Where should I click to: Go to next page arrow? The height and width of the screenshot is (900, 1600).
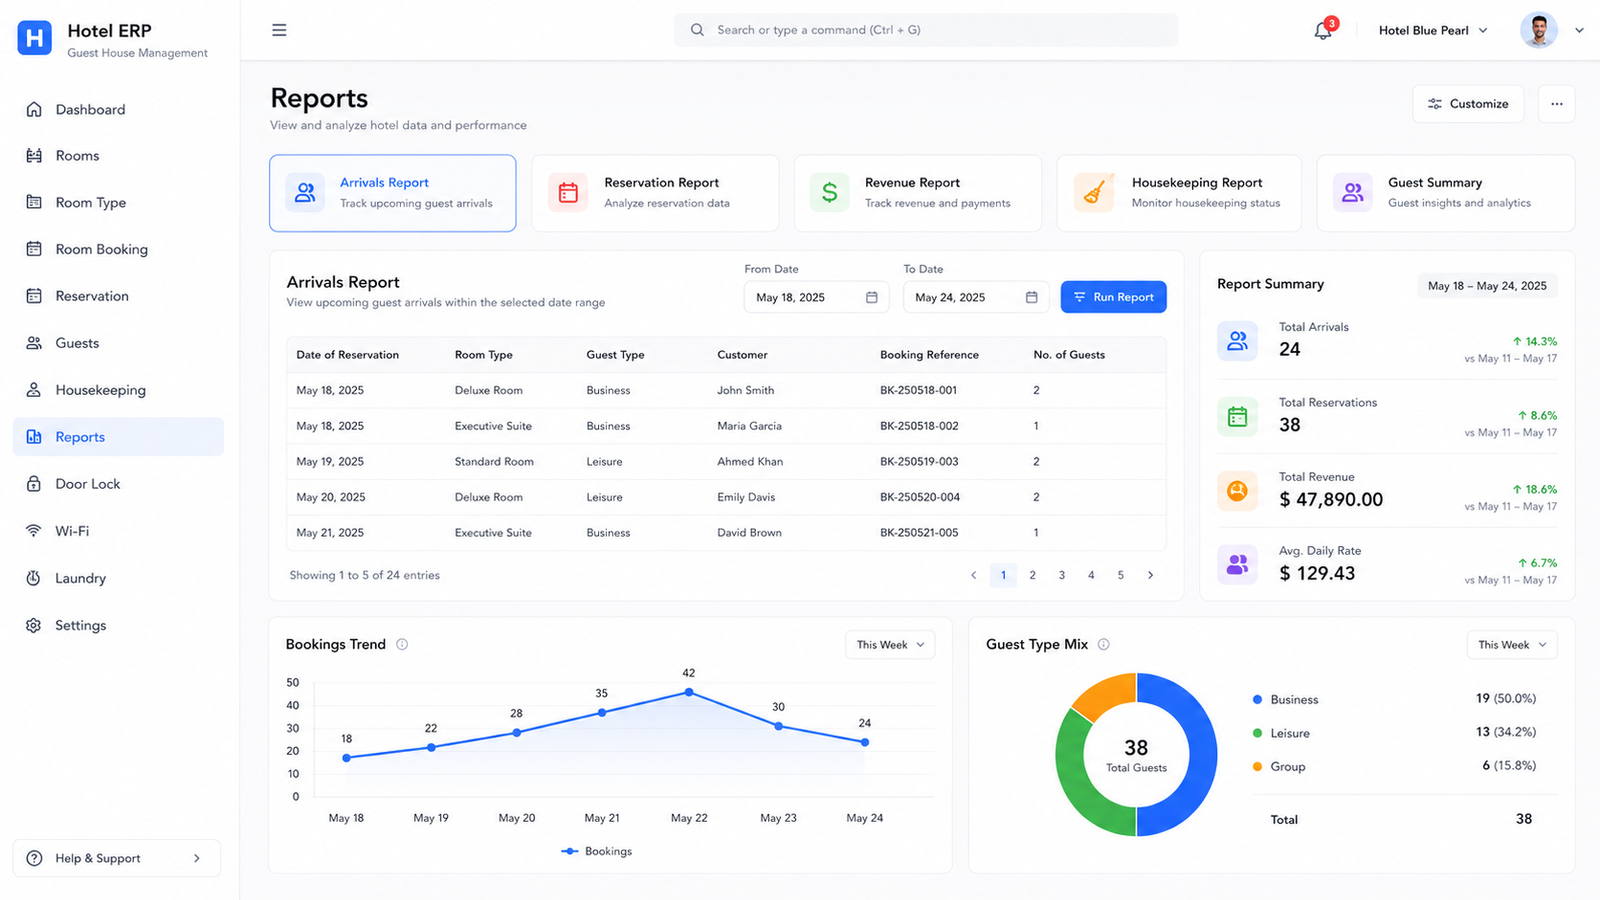click(x=1150, y=575)
